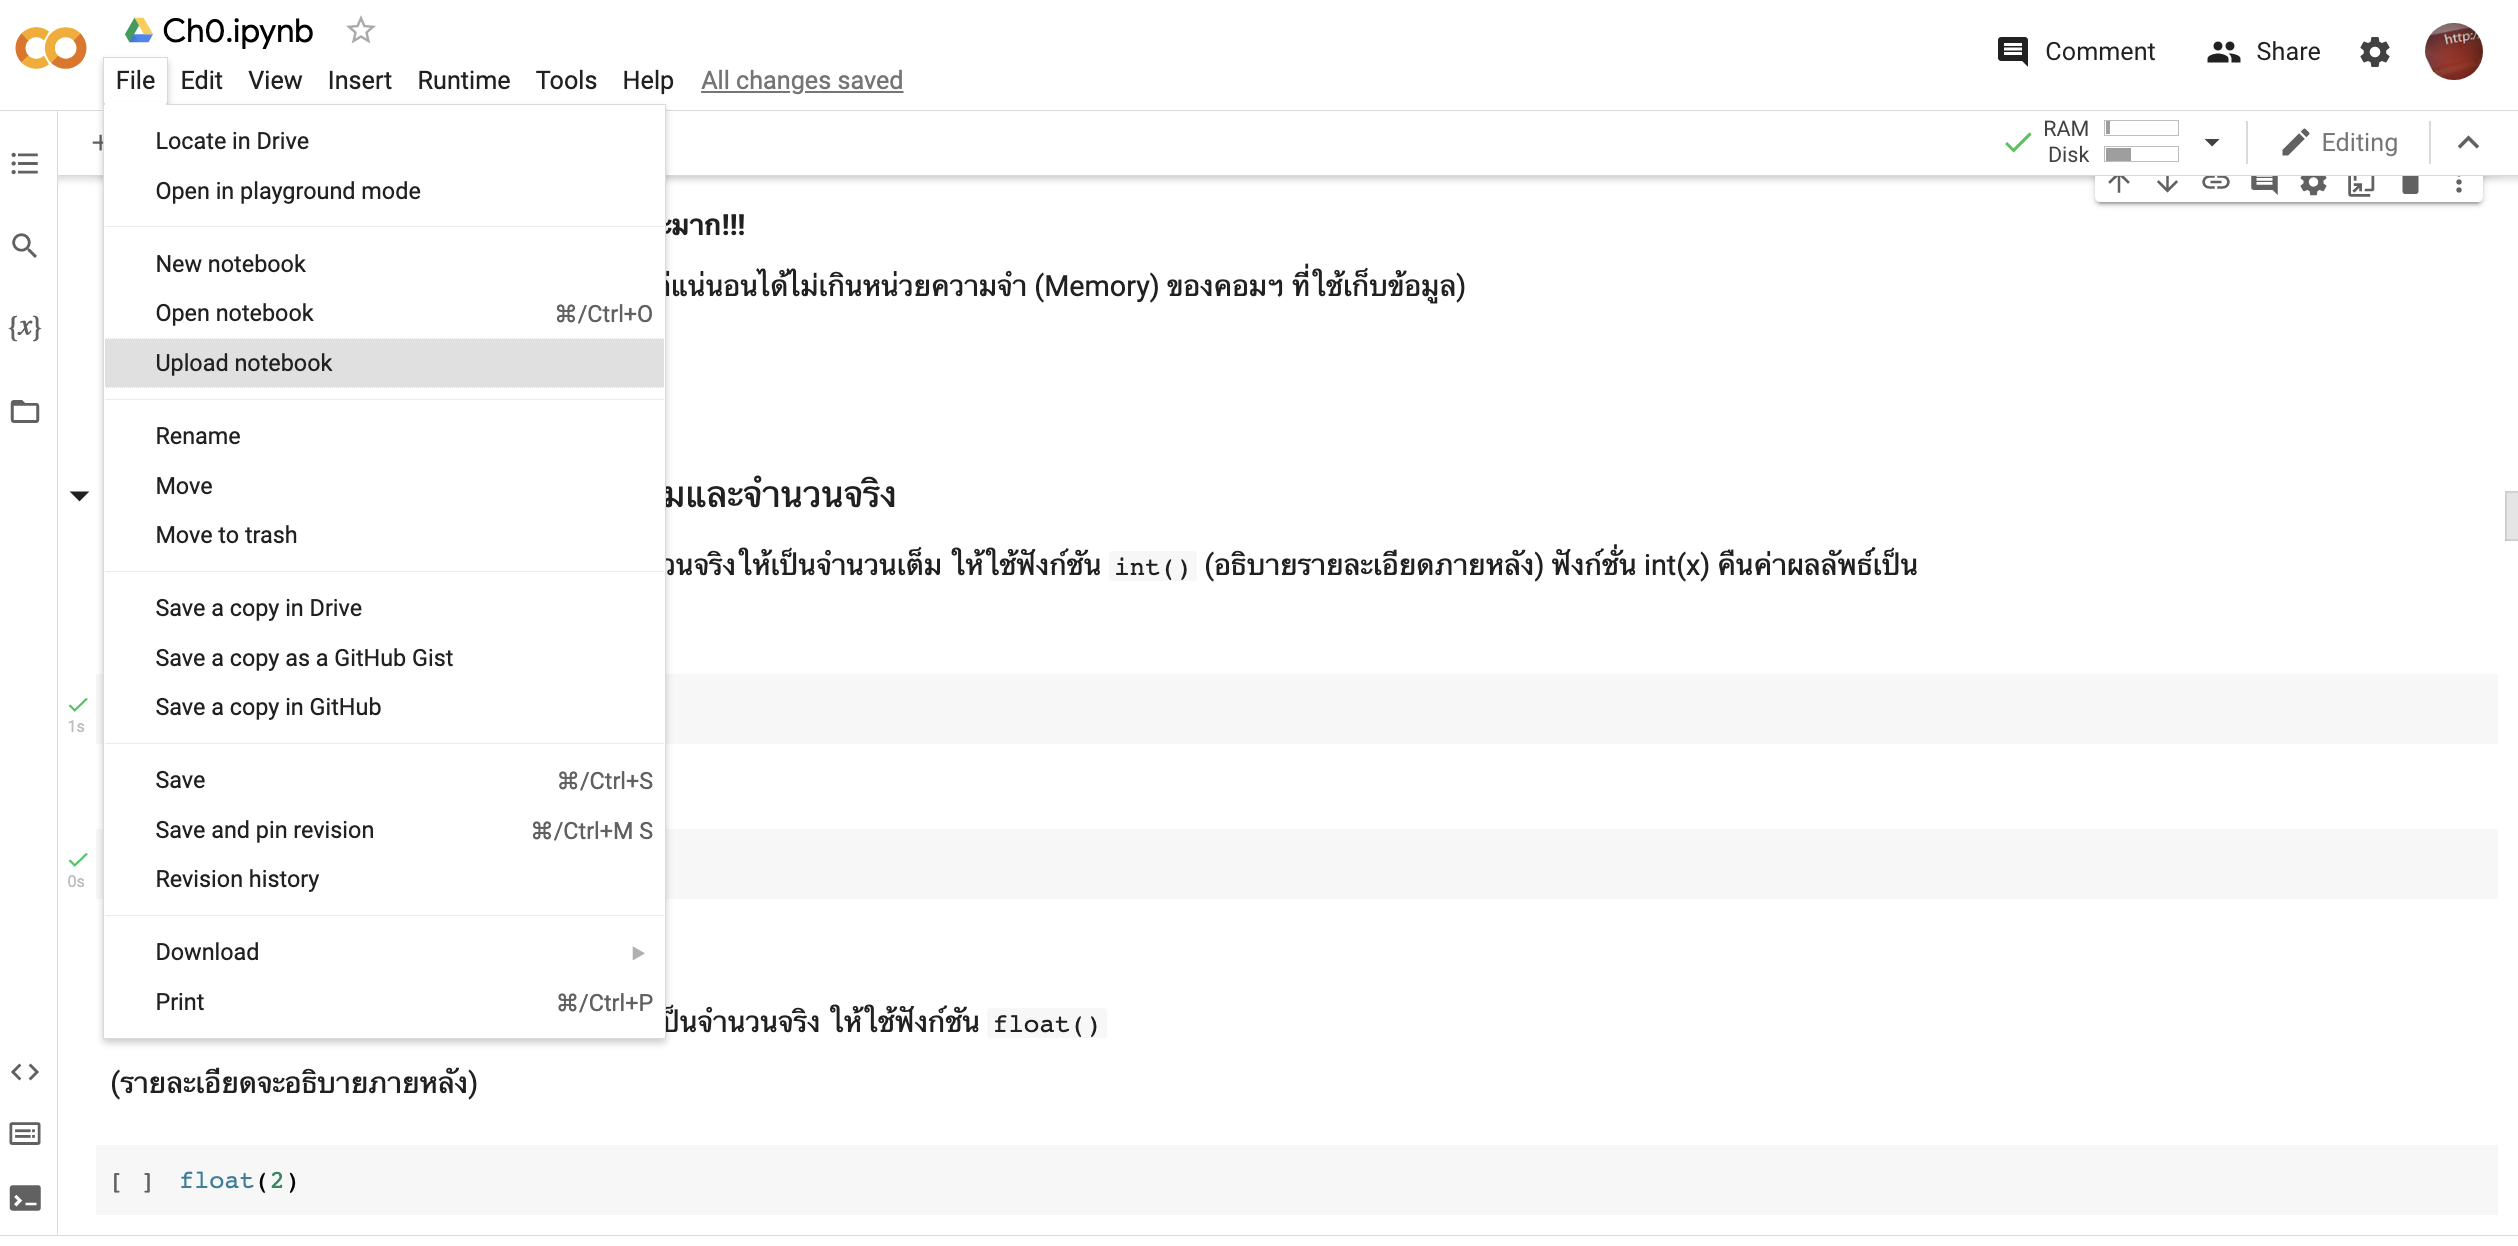The width and height of the screenshot is (2518, 1246).
Task: Open the command palette icon
Action: [x=25, y=1134]
